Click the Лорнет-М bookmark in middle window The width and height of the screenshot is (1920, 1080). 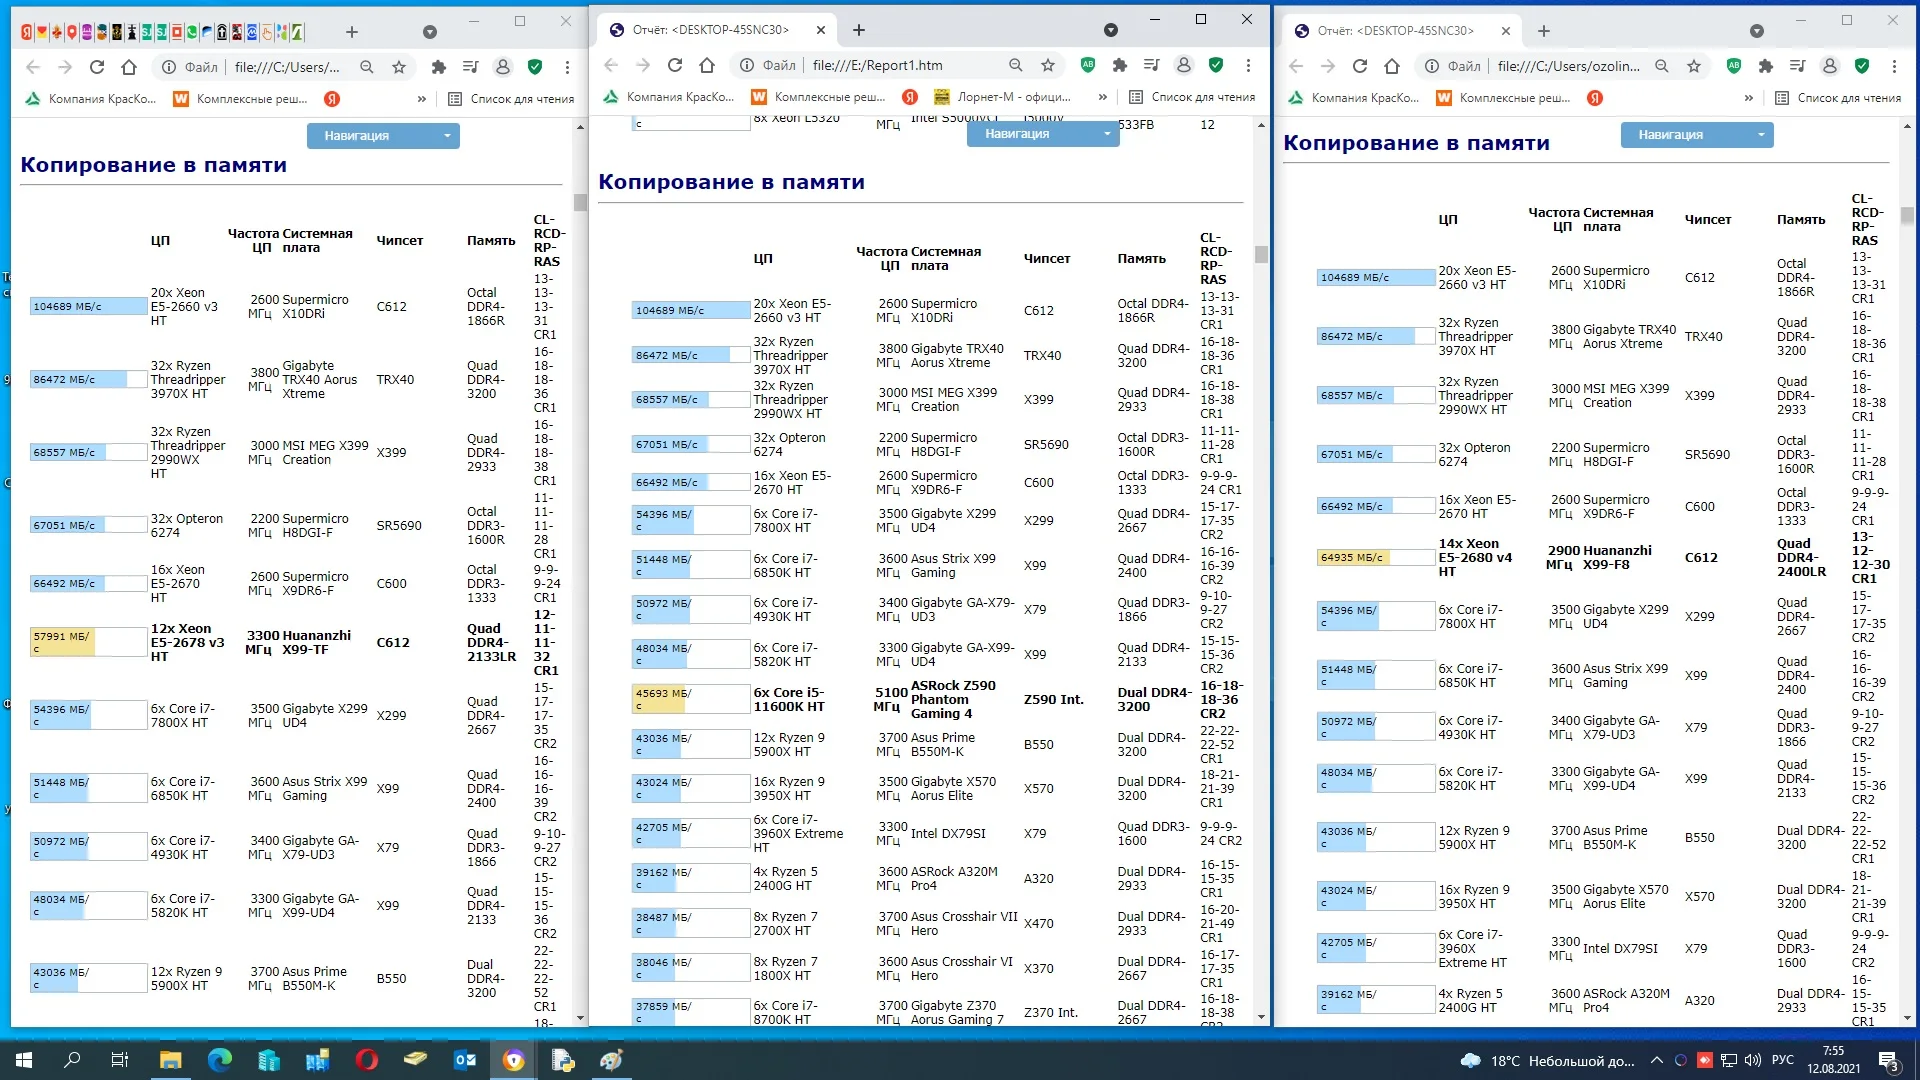tap(1002, 97)
